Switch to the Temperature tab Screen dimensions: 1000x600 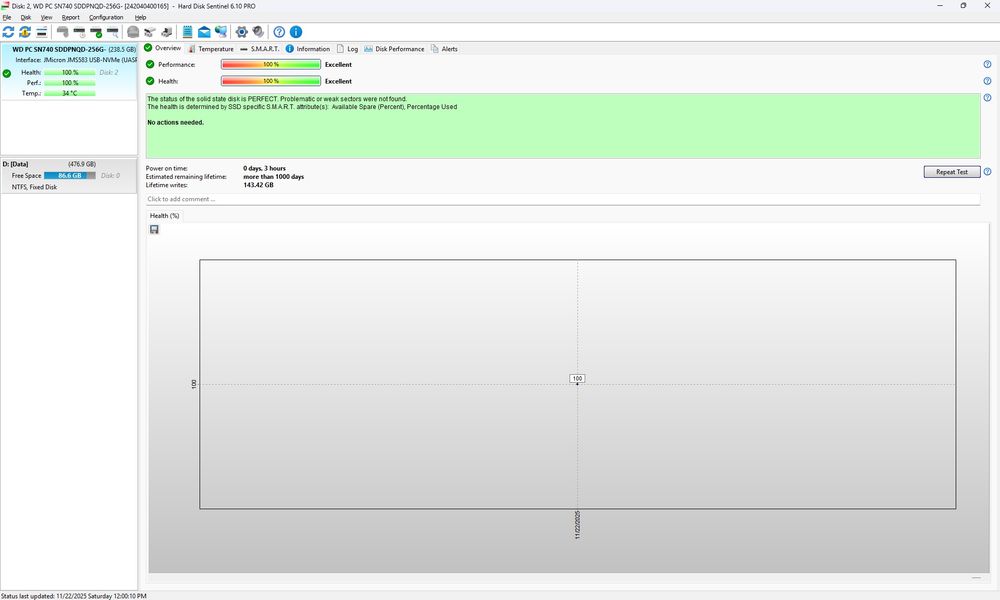[x=211, y=48]
